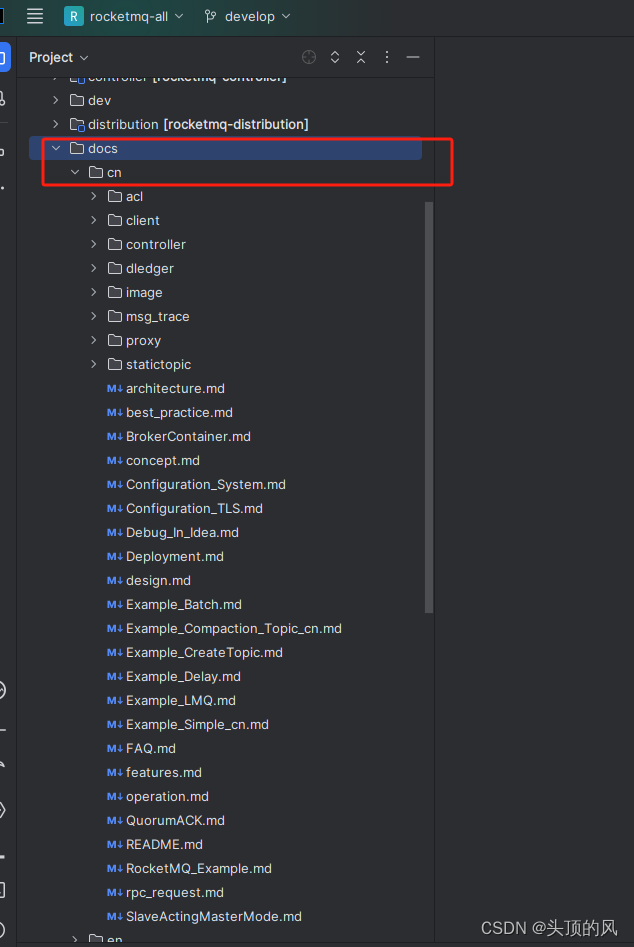This screenshot has height=947, width=634.
Task: Hide the Project tool window
Action: pyautogui.click(x=413, y=57)
